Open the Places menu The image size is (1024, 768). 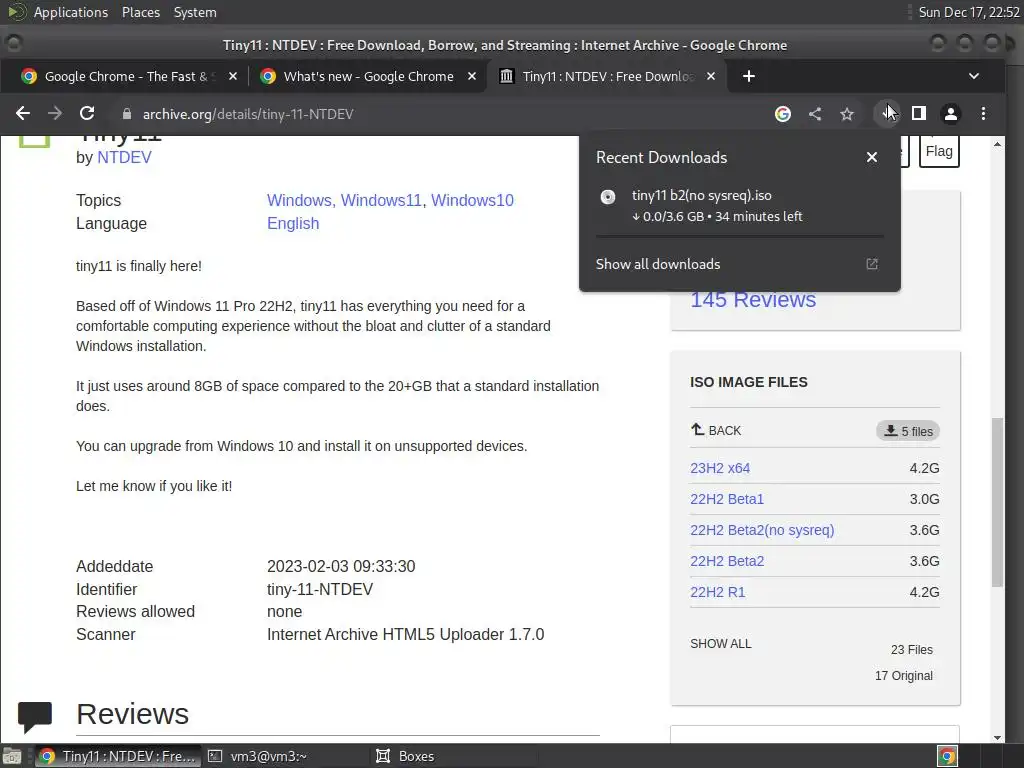tap(140, 12)
